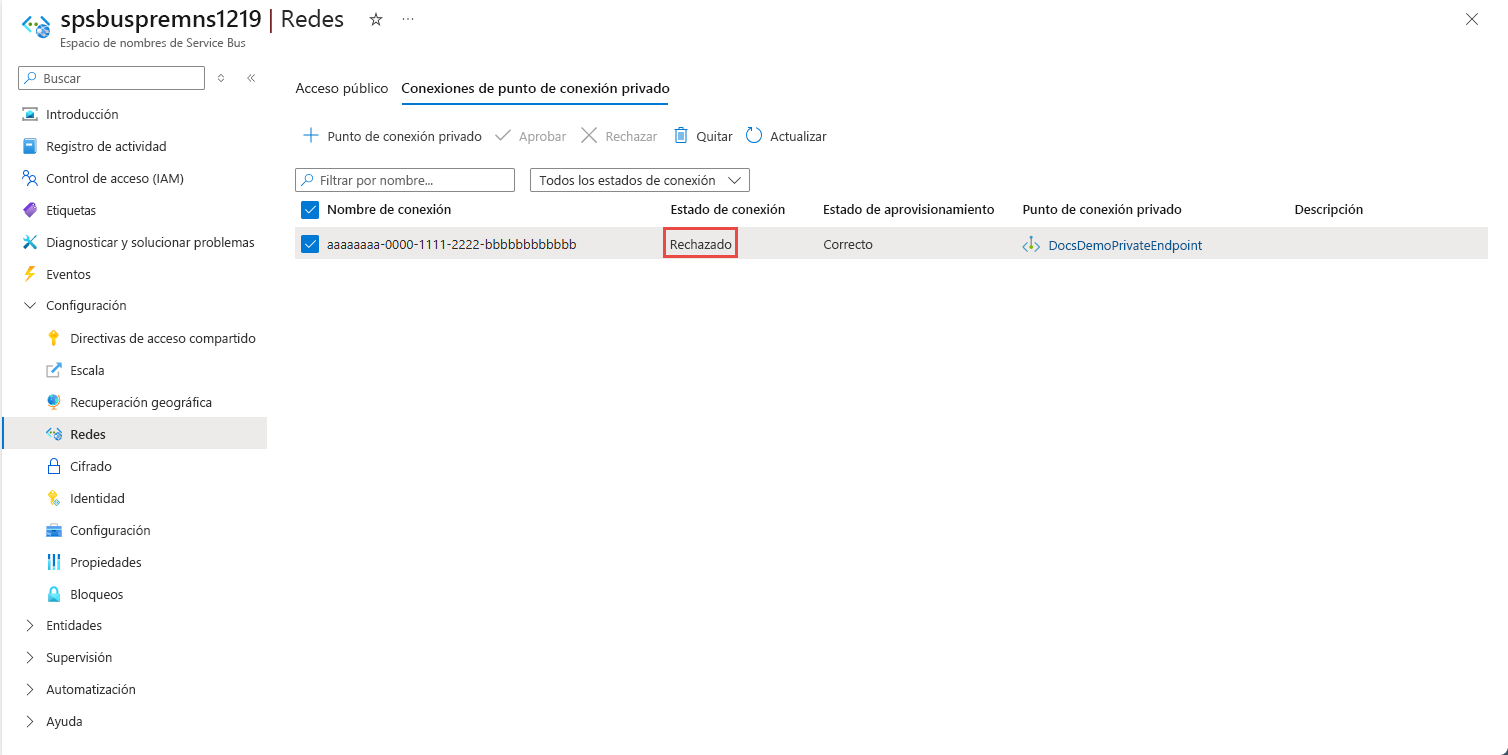
Task: Click the Propiedades bars icon
Action: [54, 562]
